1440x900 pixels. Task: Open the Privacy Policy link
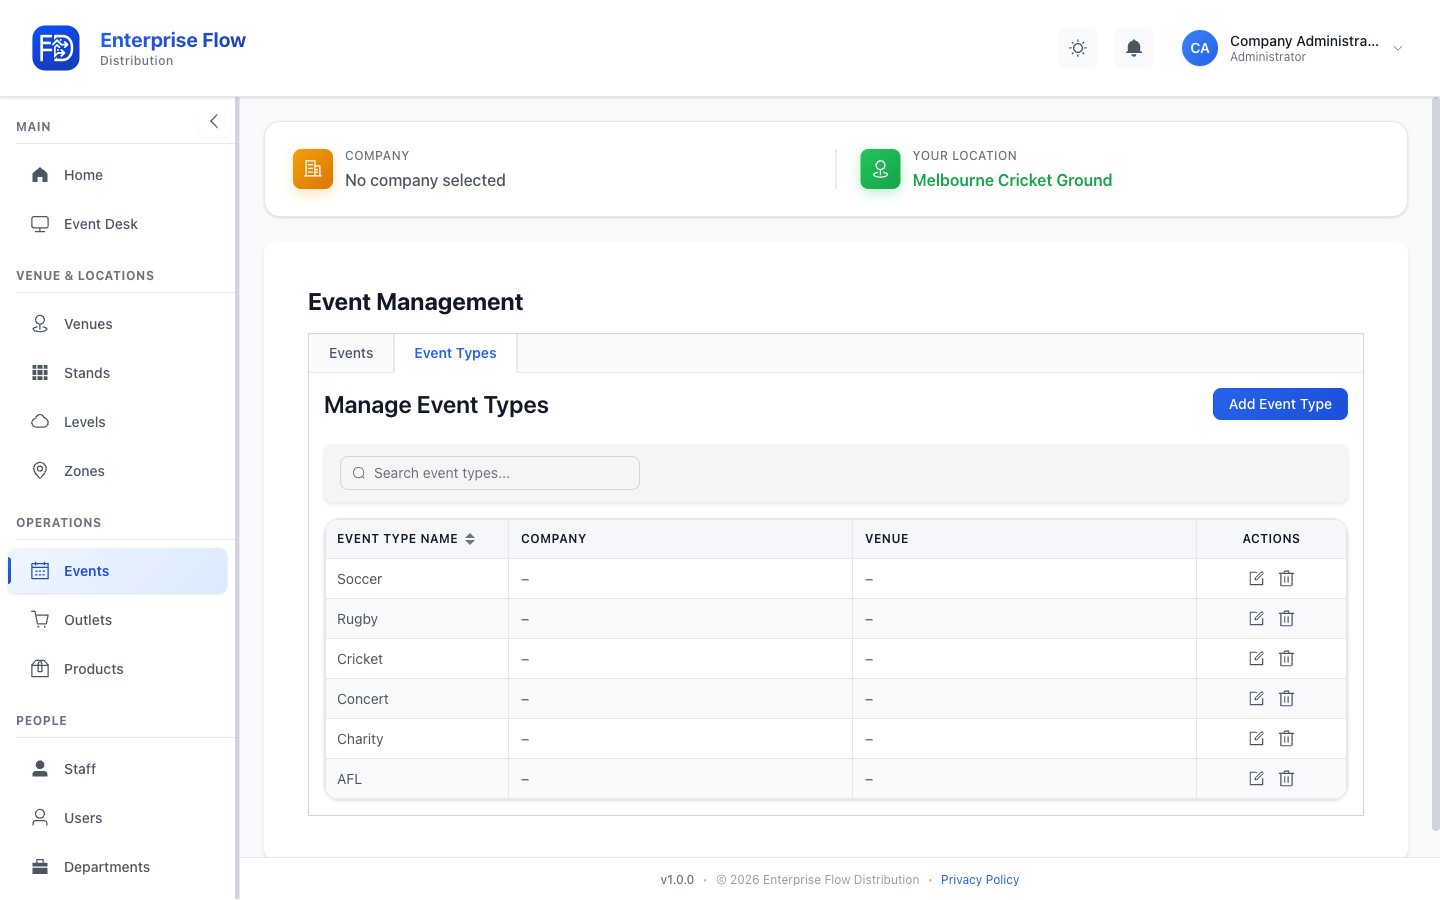point(980,880)
